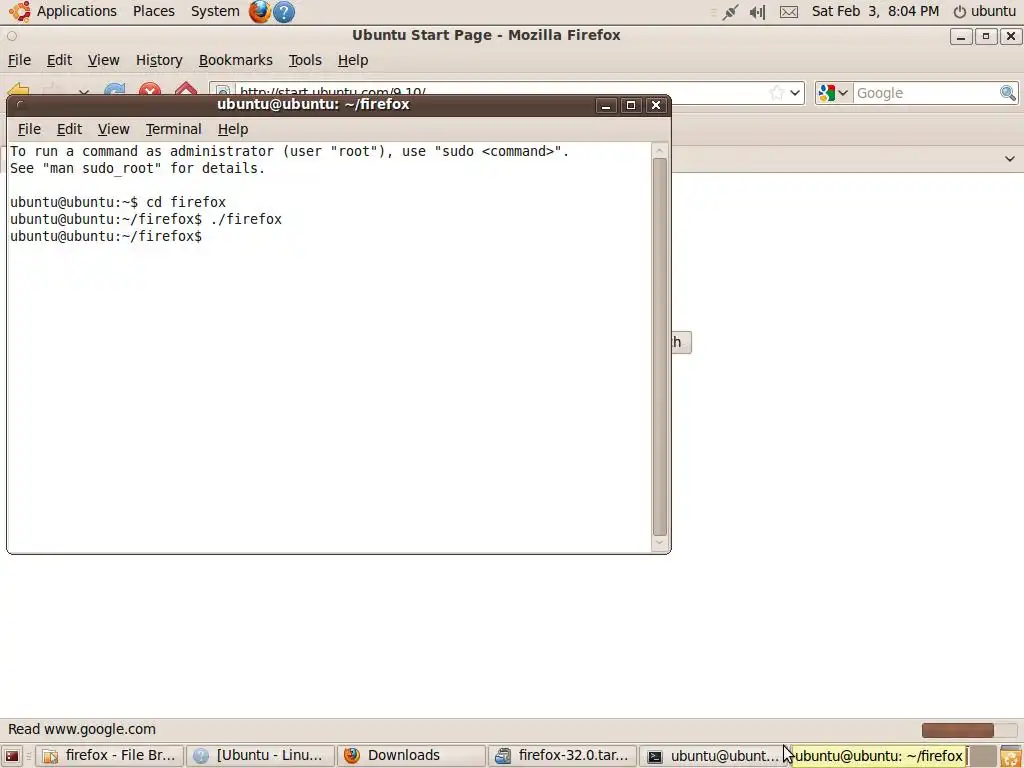Click the Firefox Reload toolbar icon
This screenshot has width=1024, height=768.
tap(115, 90)
